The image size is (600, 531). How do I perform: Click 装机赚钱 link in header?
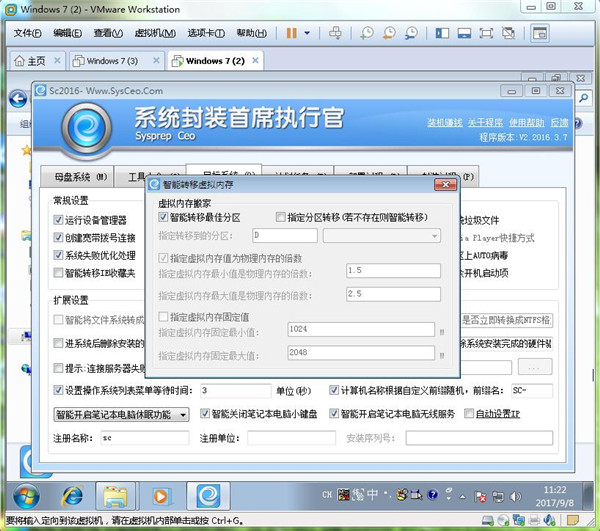445,122
